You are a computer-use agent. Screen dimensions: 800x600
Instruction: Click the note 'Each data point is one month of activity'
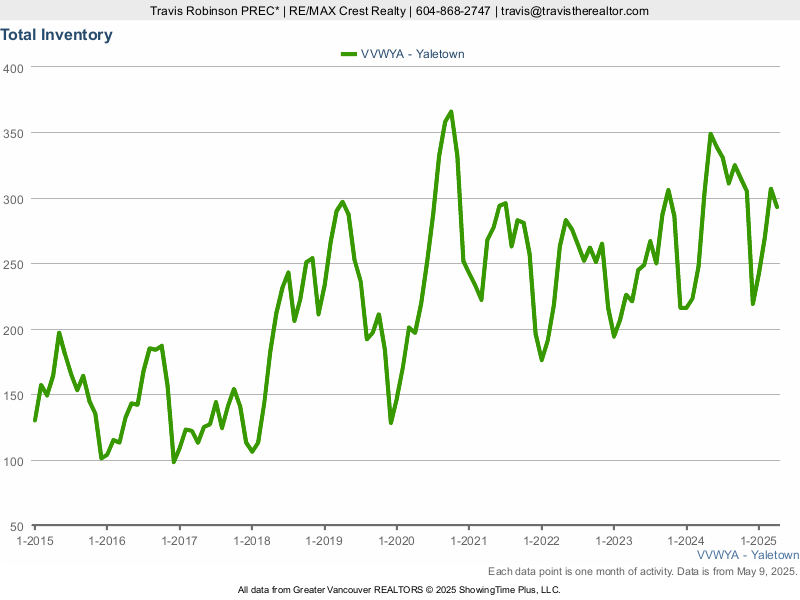pos(581,571)
